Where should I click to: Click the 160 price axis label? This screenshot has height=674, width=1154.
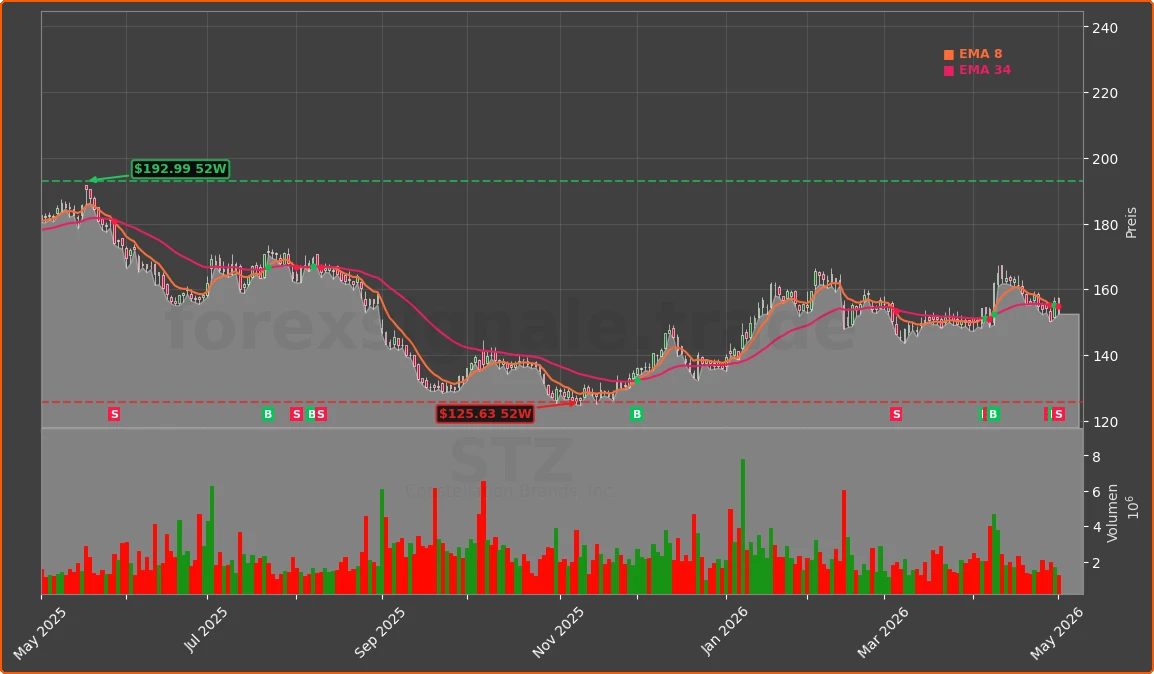1105,291
